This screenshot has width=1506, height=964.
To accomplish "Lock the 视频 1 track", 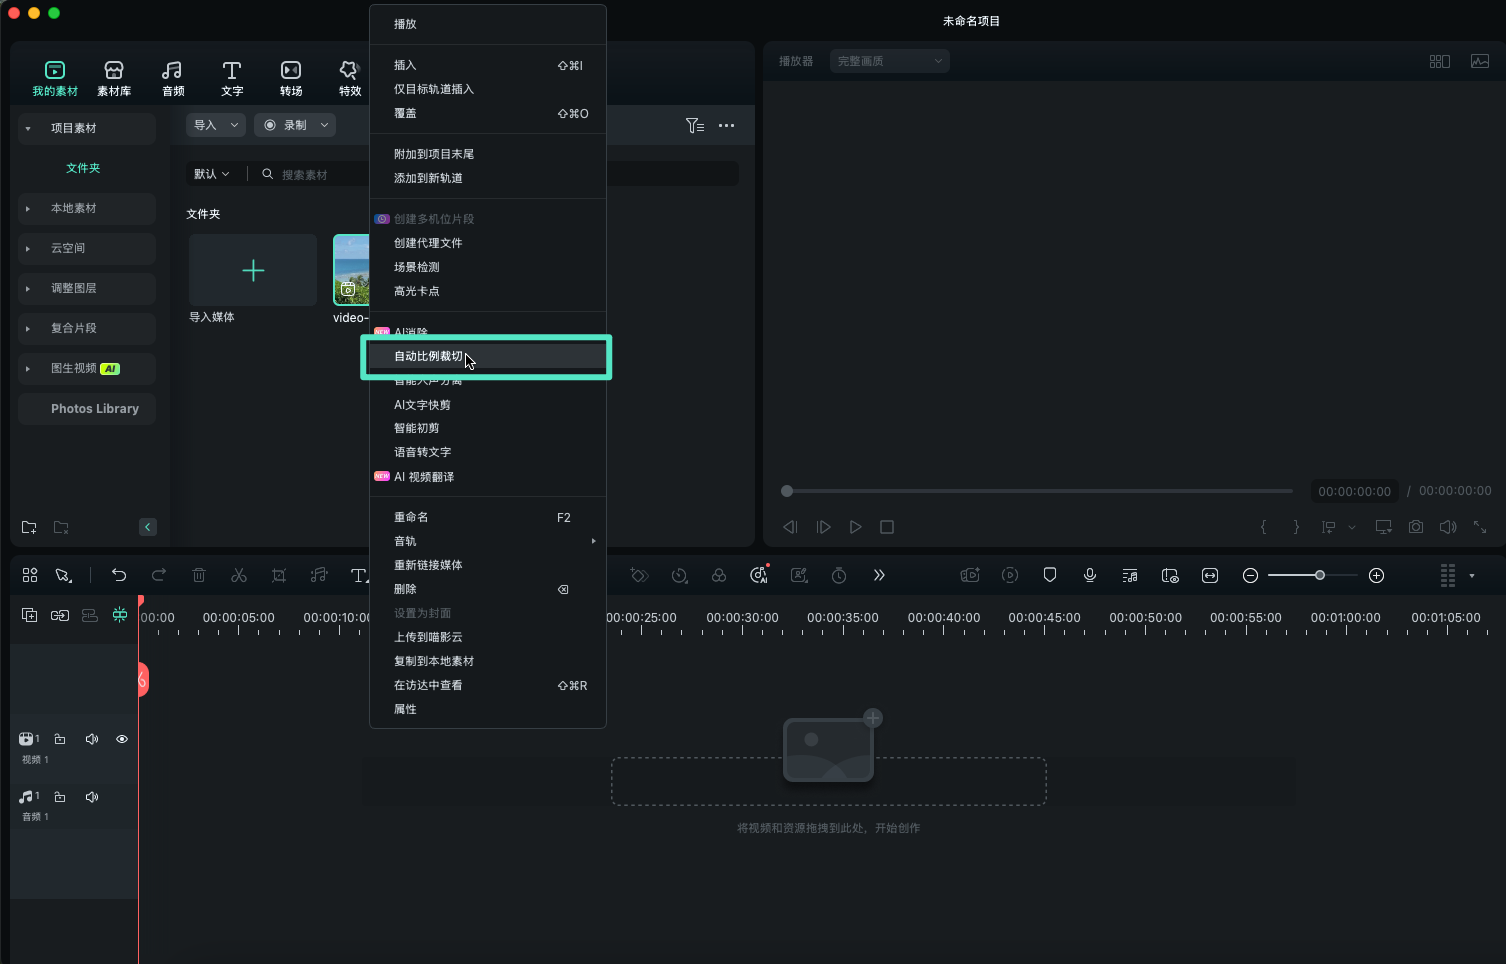I will point(60,739).
